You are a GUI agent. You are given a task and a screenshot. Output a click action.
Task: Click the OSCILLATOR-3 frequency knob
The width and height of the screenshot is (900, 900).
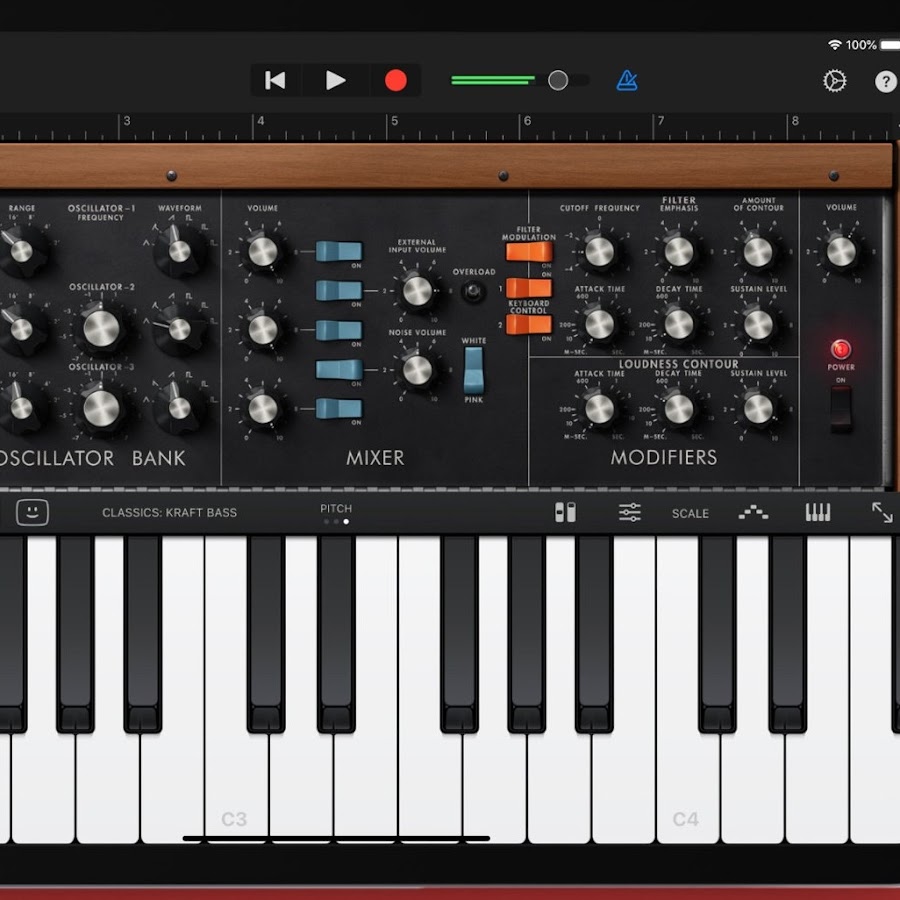pos(102,408)
